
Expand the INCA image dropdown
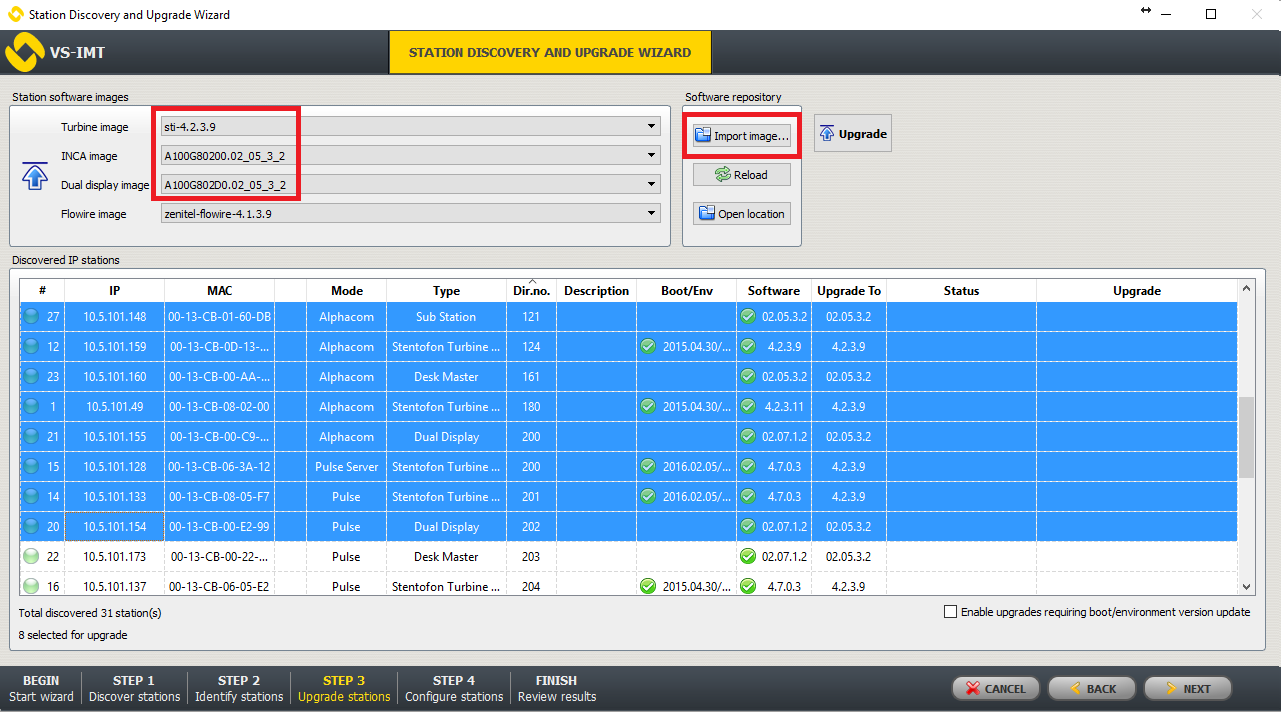click(651, 156)
